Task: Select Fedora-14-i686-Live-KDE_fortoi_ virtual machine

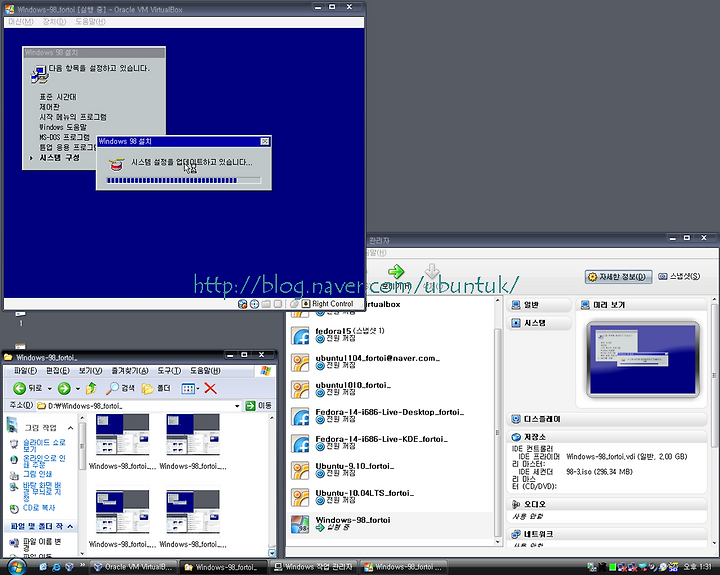Action: pos(390,443)
